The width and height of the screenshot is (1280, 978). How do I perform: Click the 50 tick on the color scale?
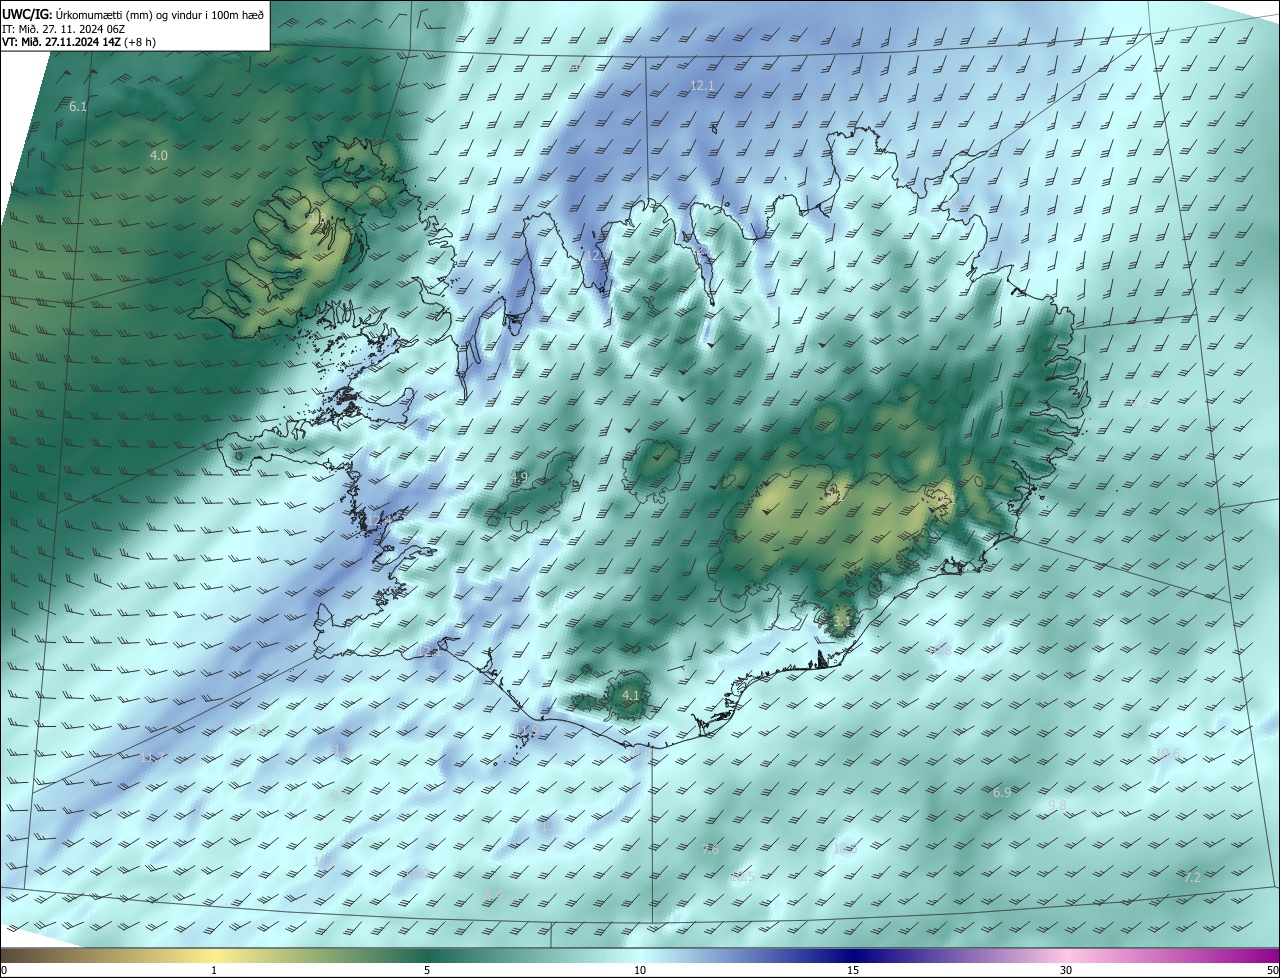pyautogui.click(x=1272, y=970)
